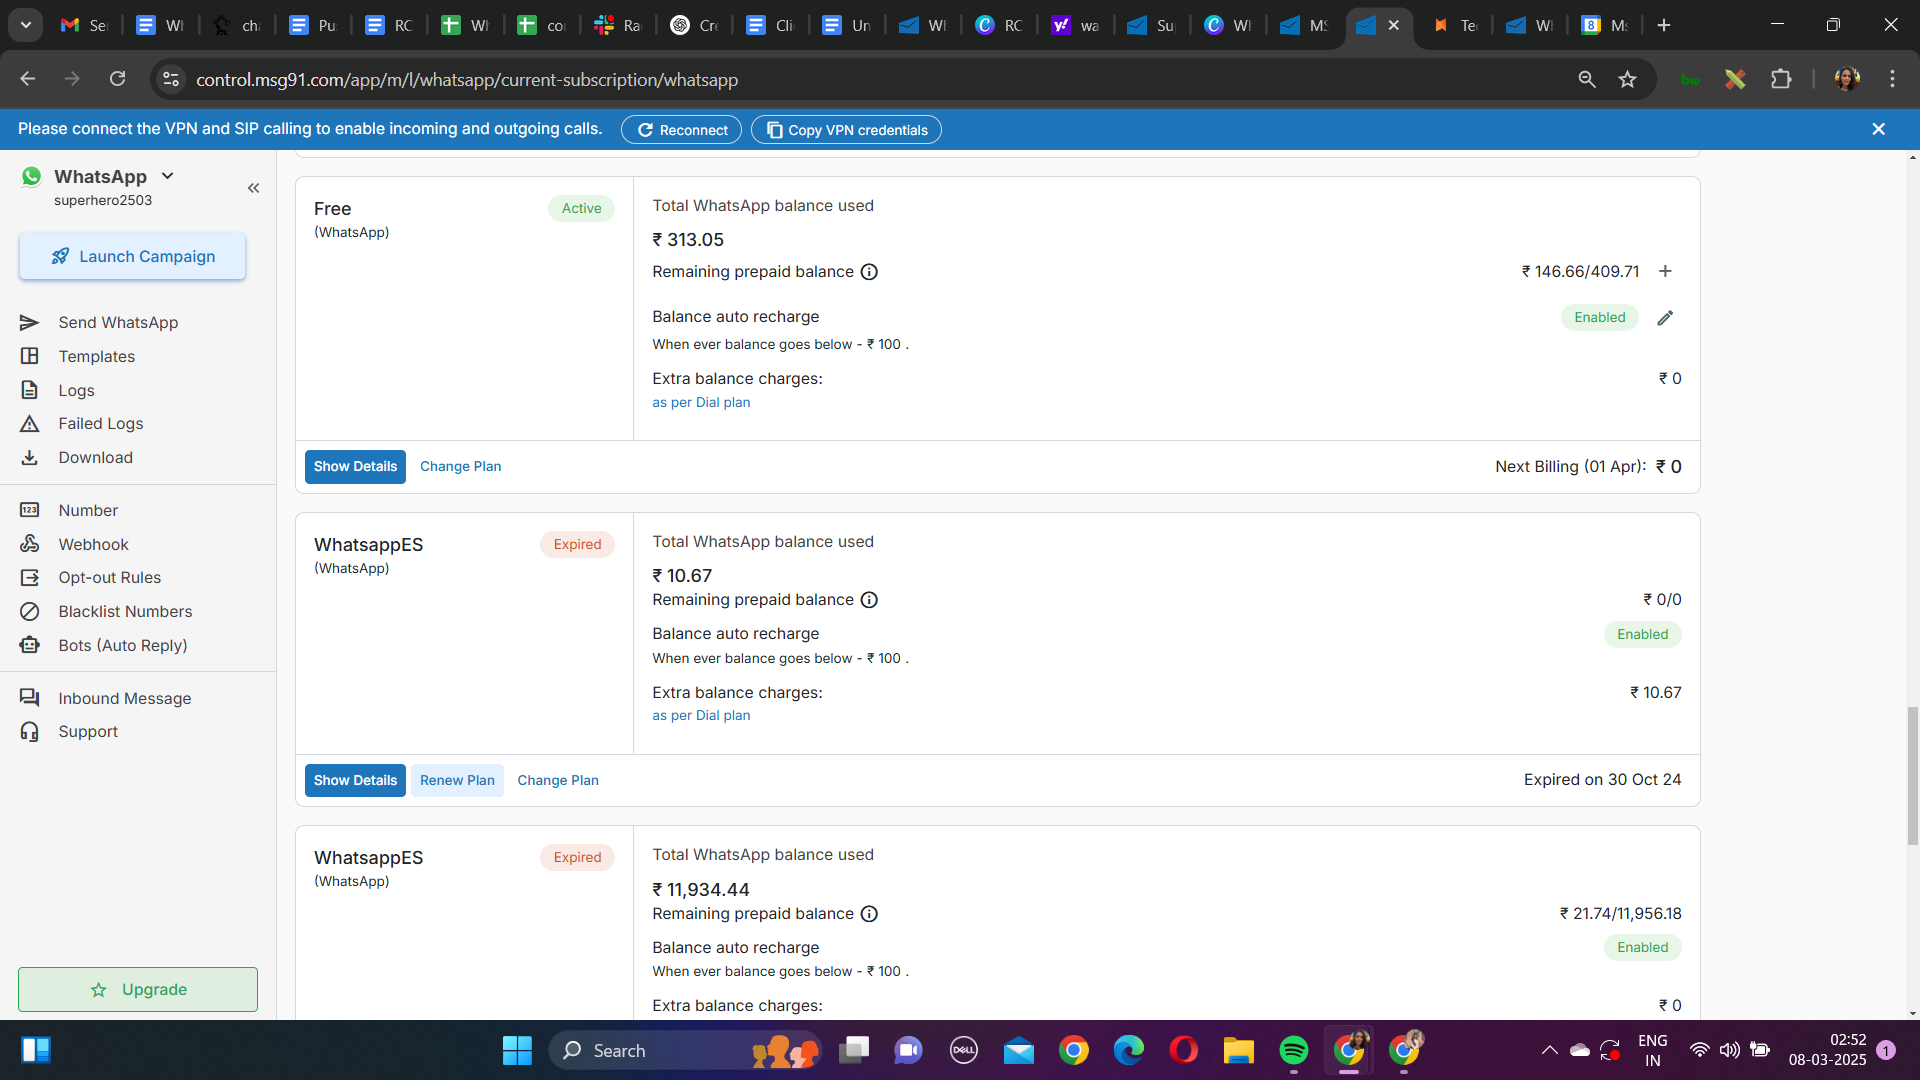The image size is (1920, 1080).
Task: Show hidden system tray icons
Action: tap(1549, 1050)
